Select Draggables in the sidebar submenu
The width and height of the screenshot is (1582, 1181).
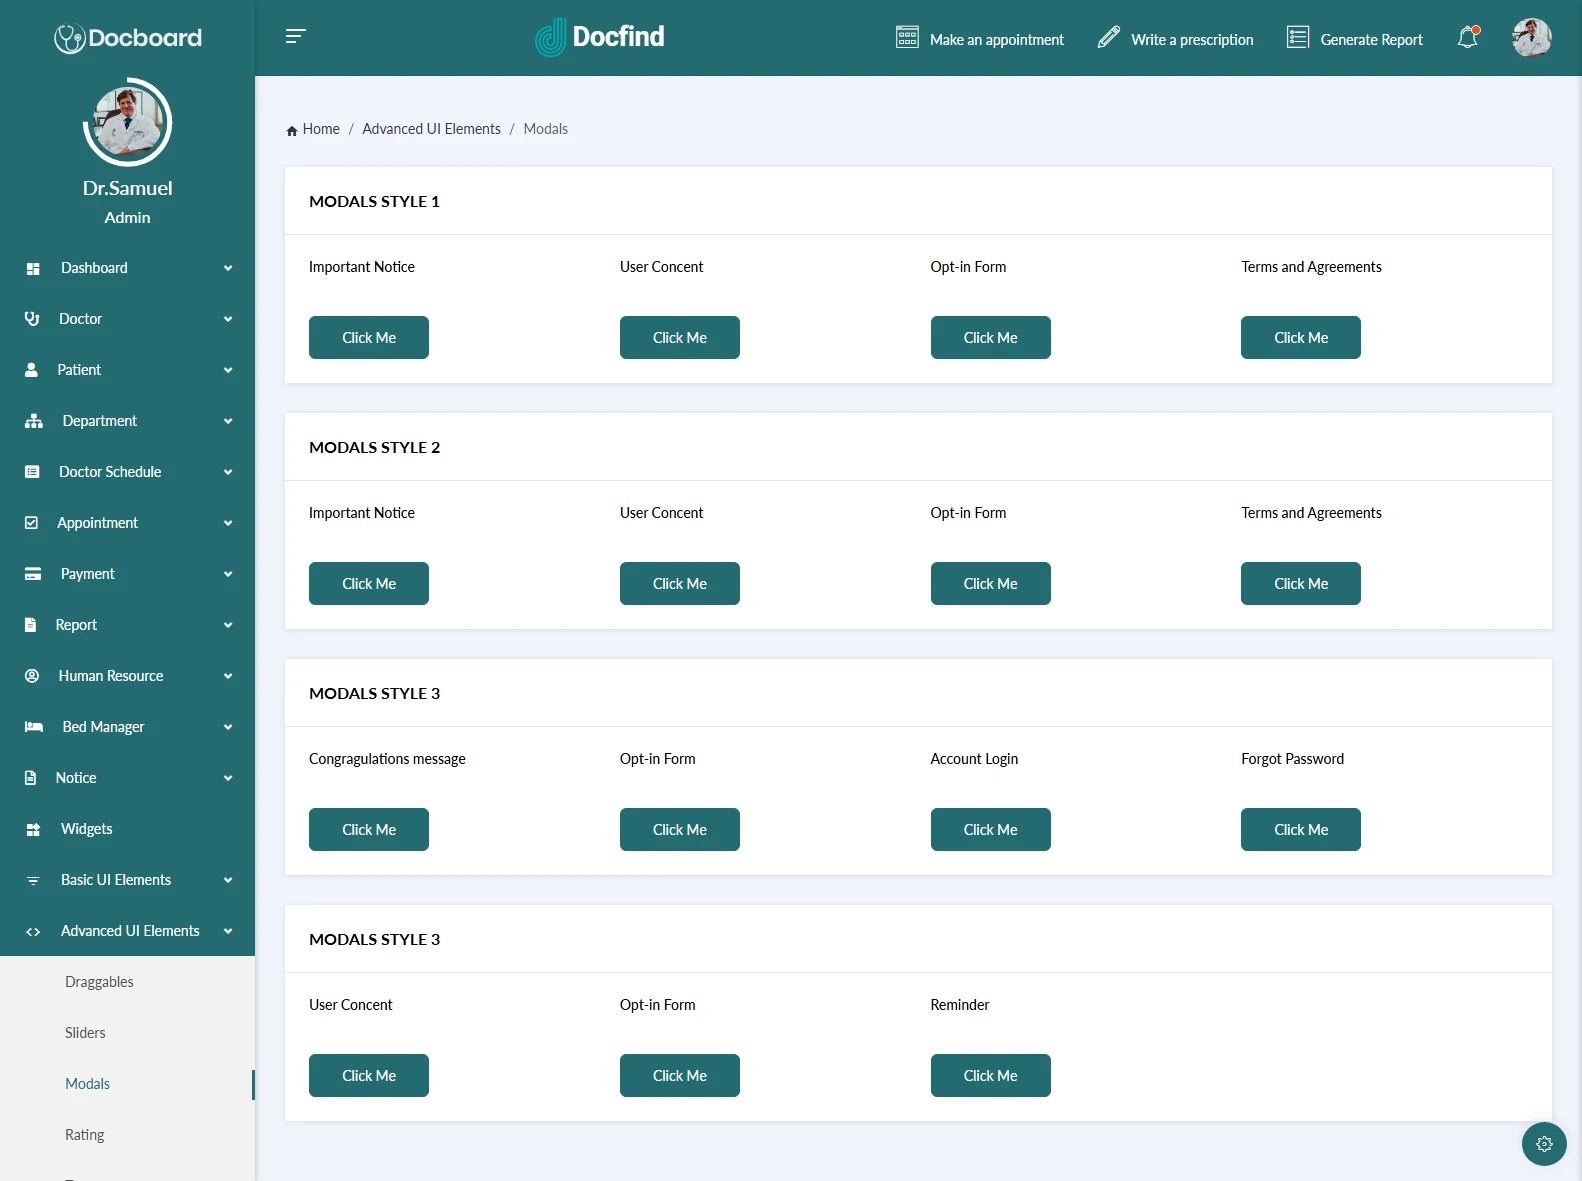pos(99,982)
